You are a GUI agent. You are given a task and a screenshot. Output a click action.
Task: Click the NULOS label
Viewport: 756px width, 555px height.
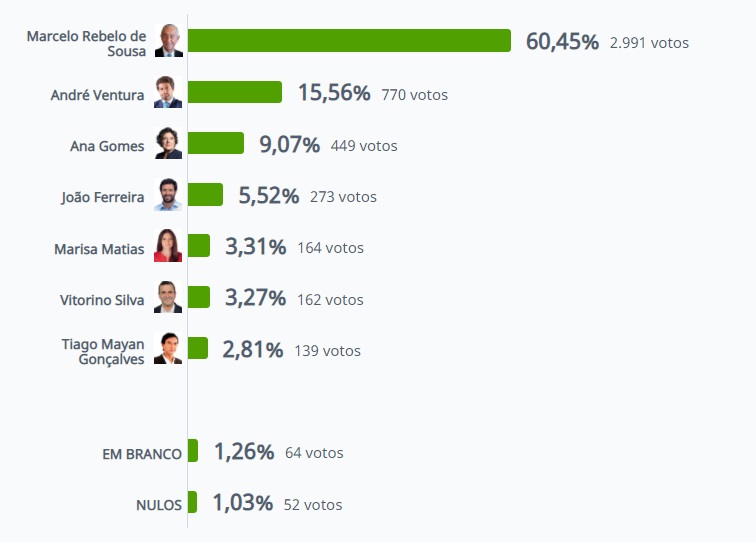159,505
